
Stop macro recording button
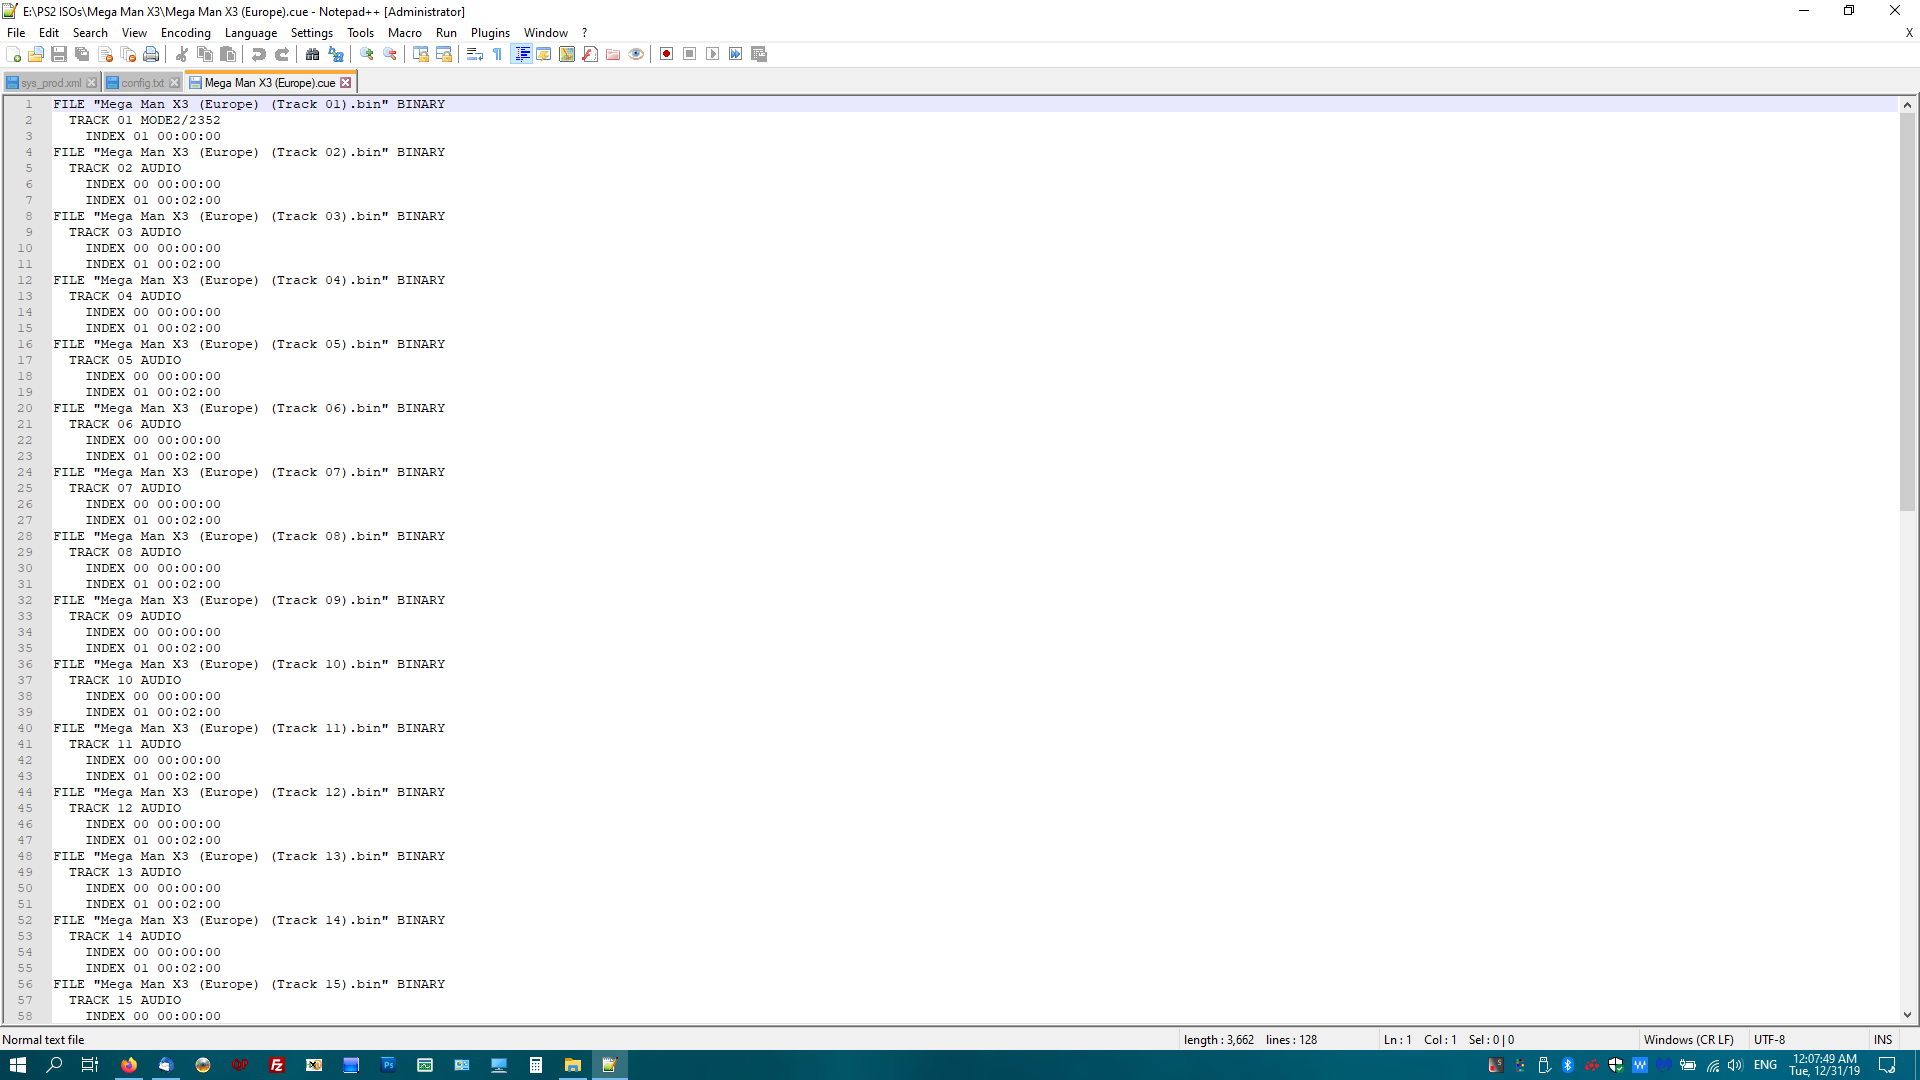[690, 54]
